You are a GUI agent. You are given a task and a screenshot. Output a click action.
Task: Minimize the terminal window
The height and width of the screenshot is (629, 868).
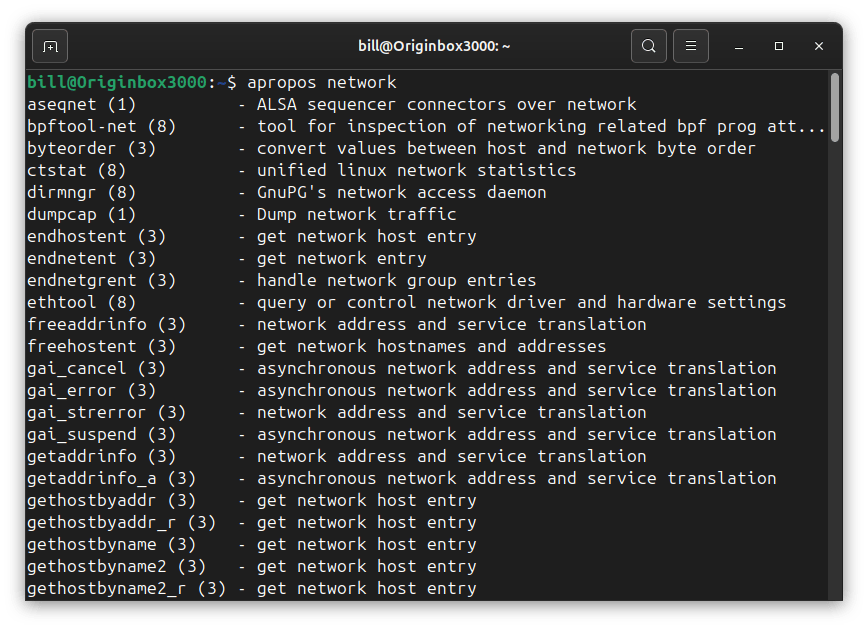pos(740,47)
